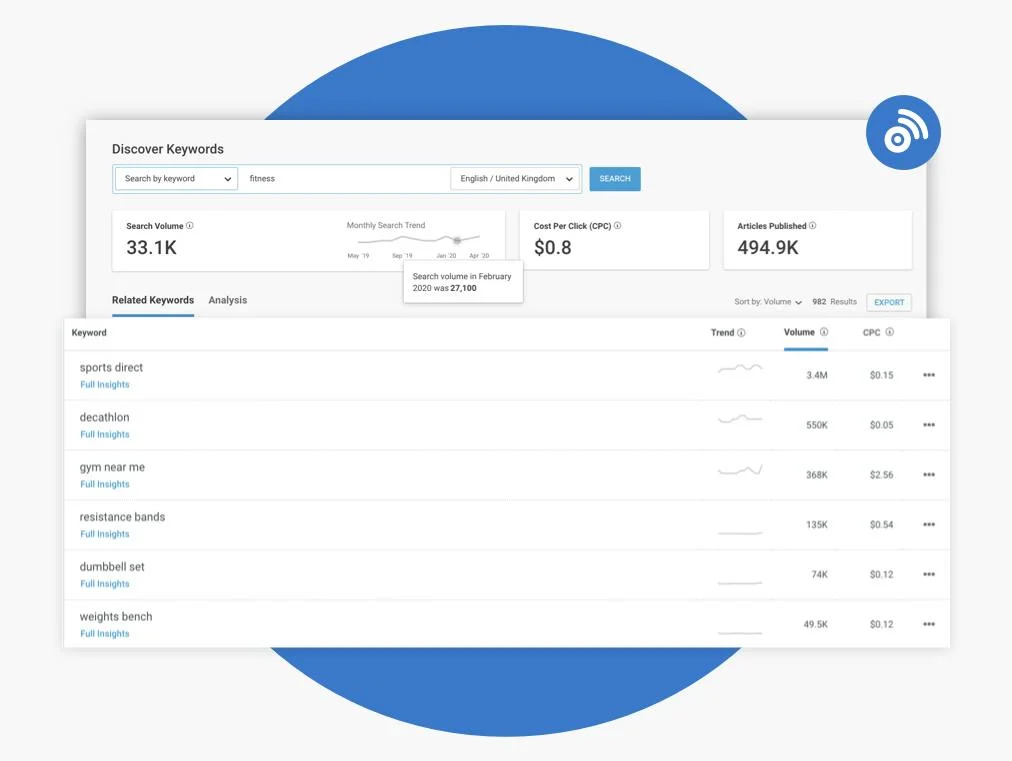Open Full Insights for decathlon
The width and height of the screenshot is (1012, 761).
point(105,434)
